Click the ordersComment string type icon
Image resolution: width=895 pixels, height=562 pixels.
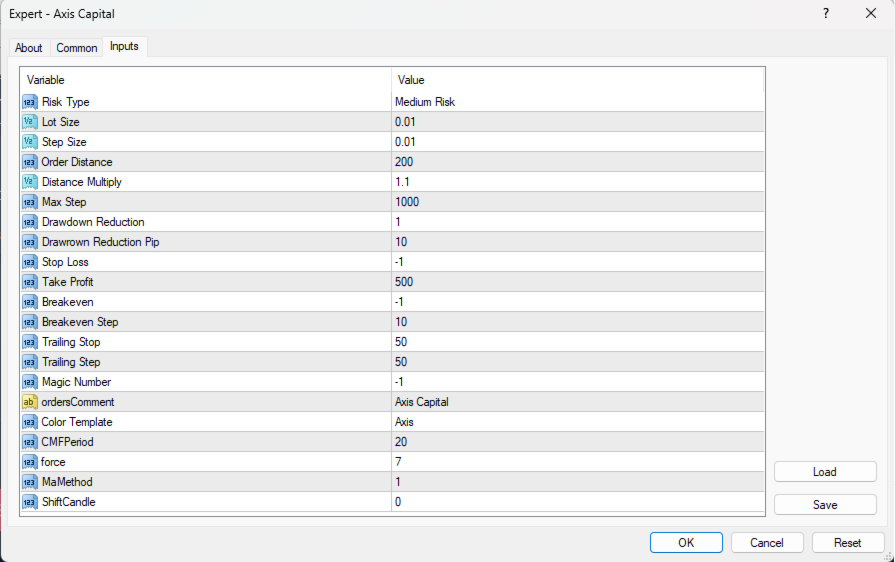click(x=30, y=402)
